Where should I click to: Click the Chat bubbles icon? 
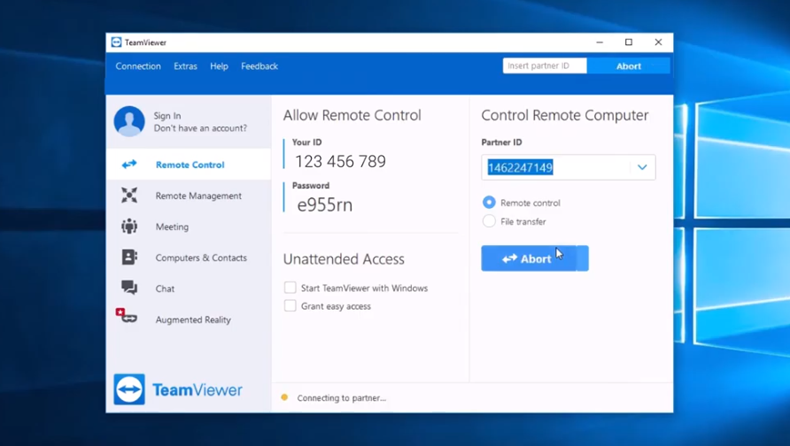[129, 288]
